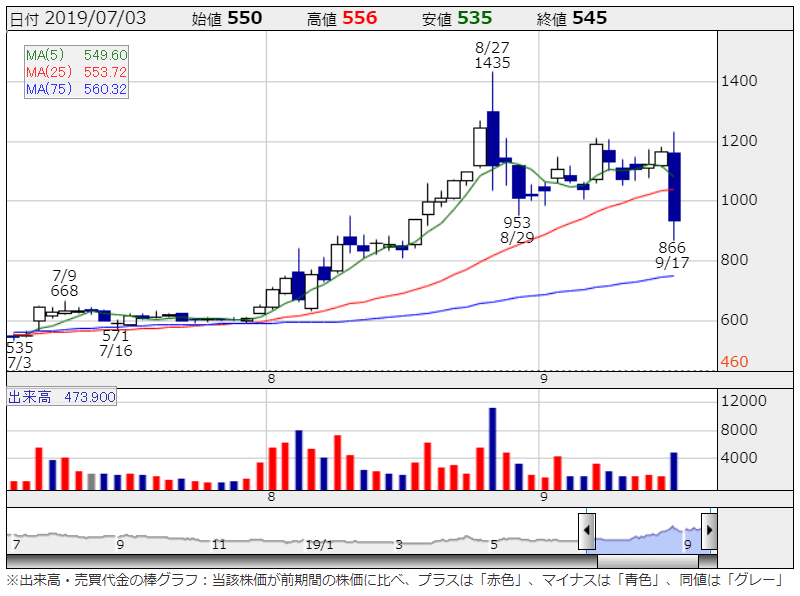Click the 19/1 label in the overview timeline

point(319,545)
